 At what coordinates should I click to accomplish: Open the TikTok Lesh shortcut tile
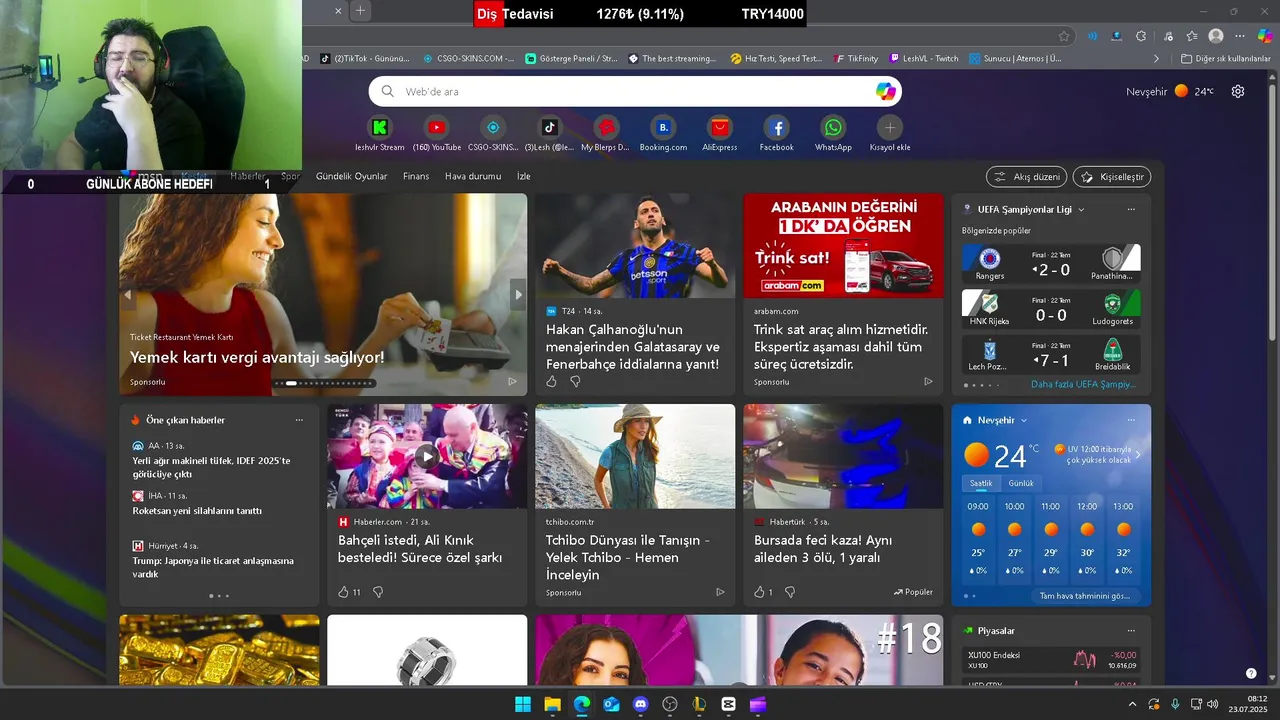(x=549, y=134)
